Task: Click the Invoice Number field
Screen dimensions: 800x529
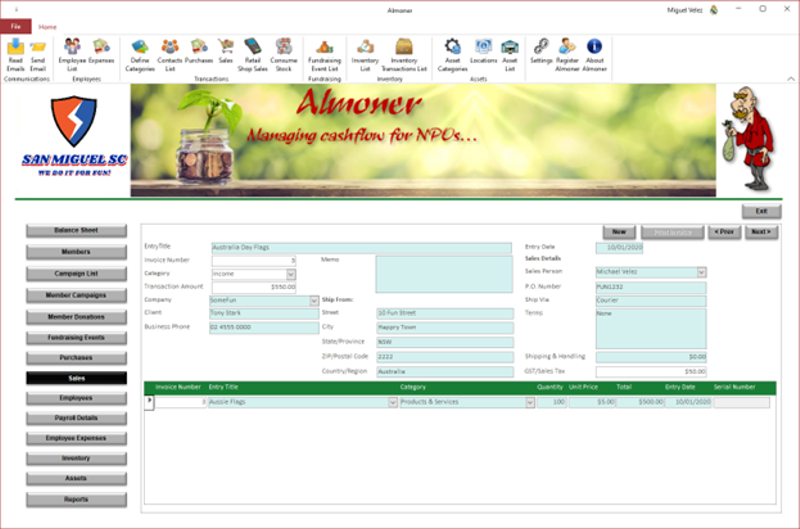Action: tap(254, 261)
